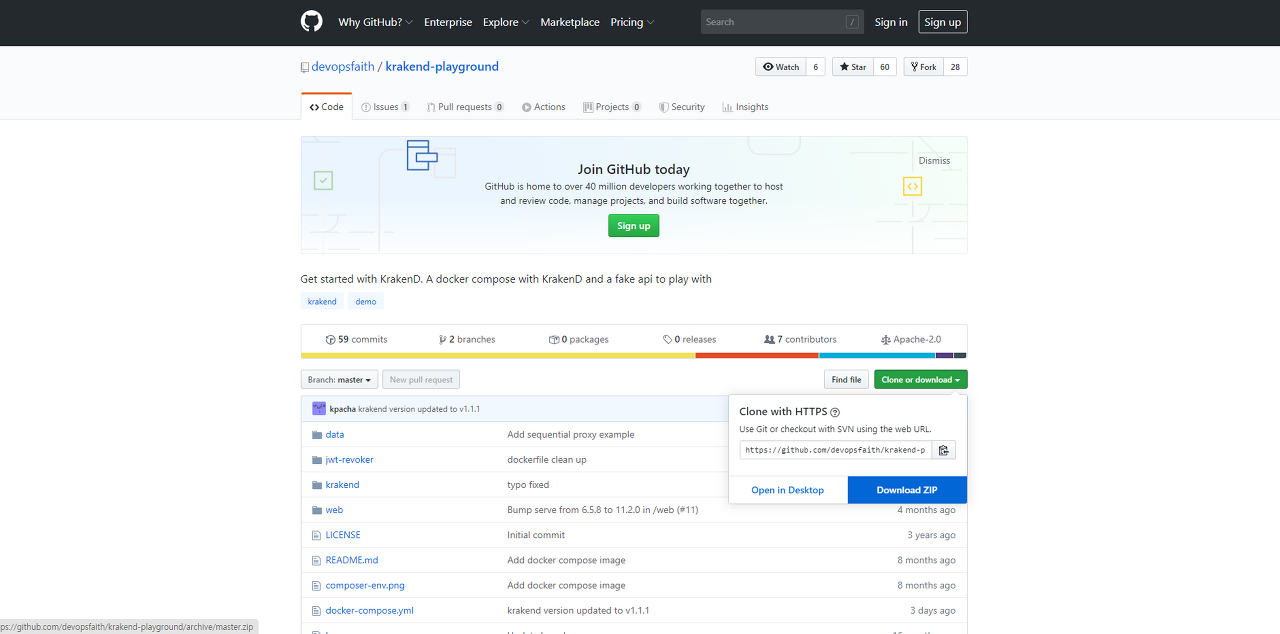Open Marketplace nav link
Image resolution: width=1280 pixels, height=634 pixels.
tap(570, 22)
